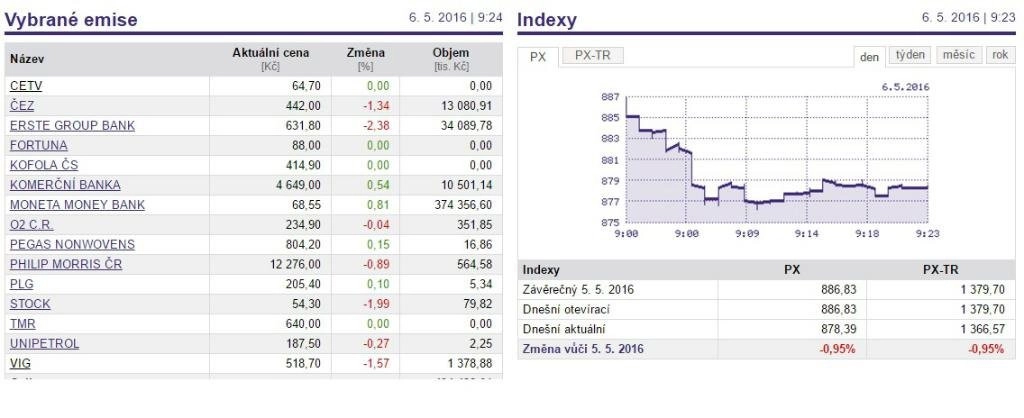Click the Indexy section heading
This screenshot has width=1024, height=418.
click(x=547, y=20)
